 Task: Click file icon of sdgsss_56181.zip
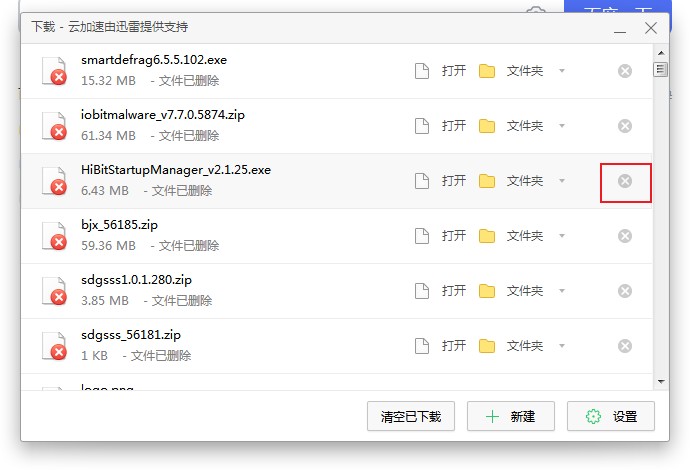coord(54,346)
